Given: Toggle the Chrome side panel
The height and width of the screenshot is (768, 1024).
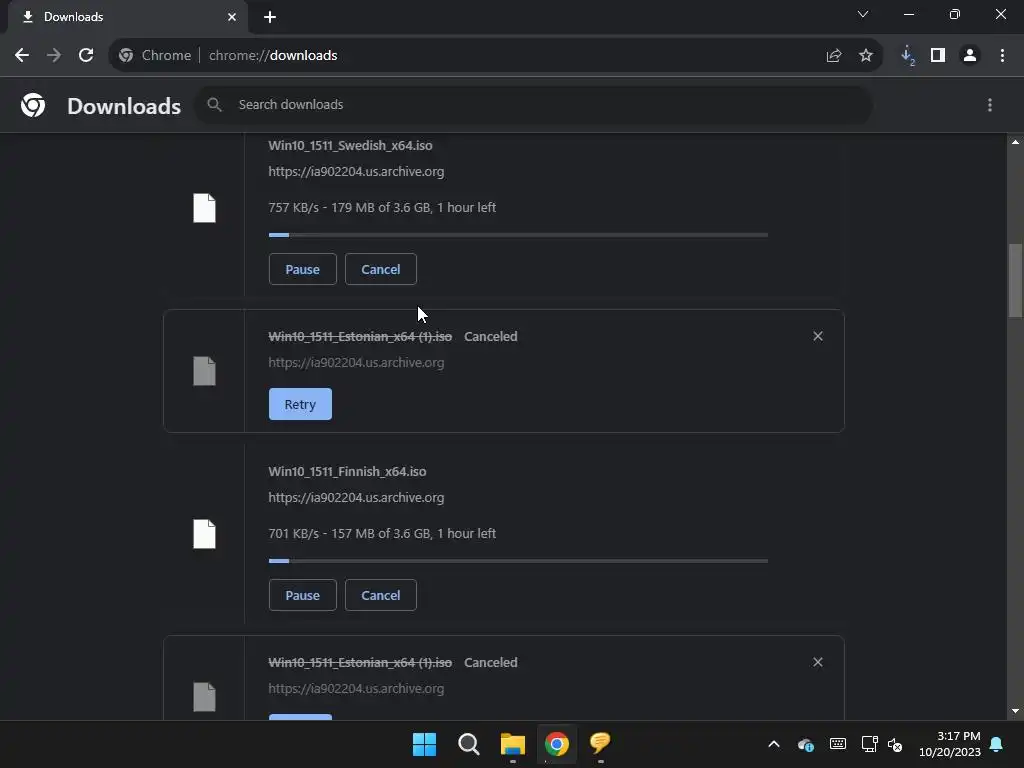Looking at the screenshot, I should coord(938,56).
